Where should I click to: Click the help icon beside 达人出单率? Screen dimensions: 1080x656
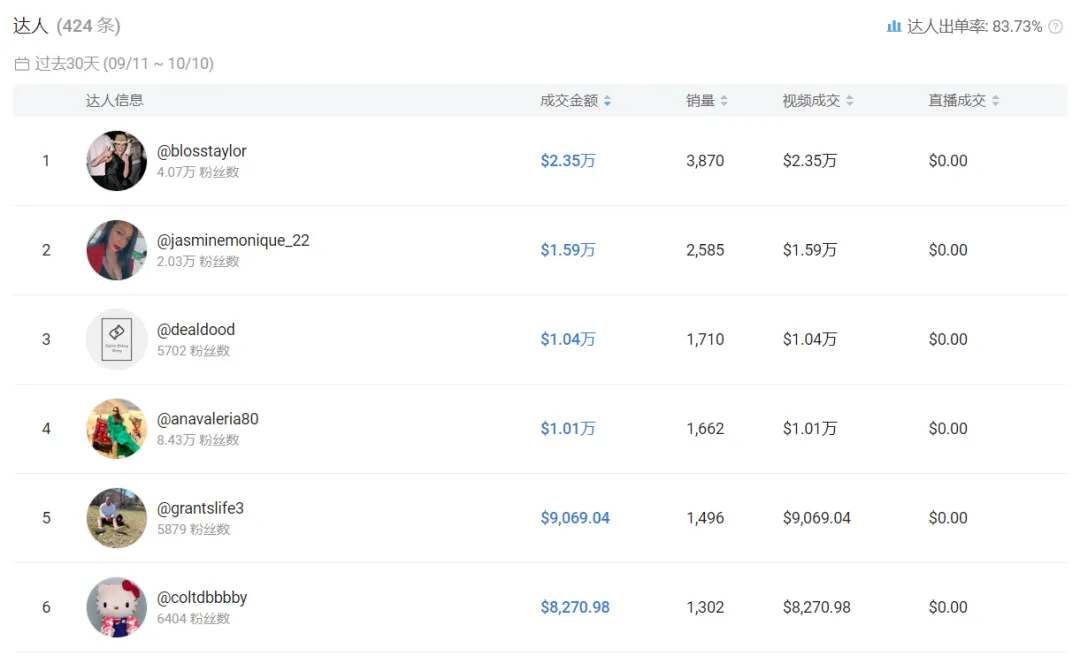1055,26
